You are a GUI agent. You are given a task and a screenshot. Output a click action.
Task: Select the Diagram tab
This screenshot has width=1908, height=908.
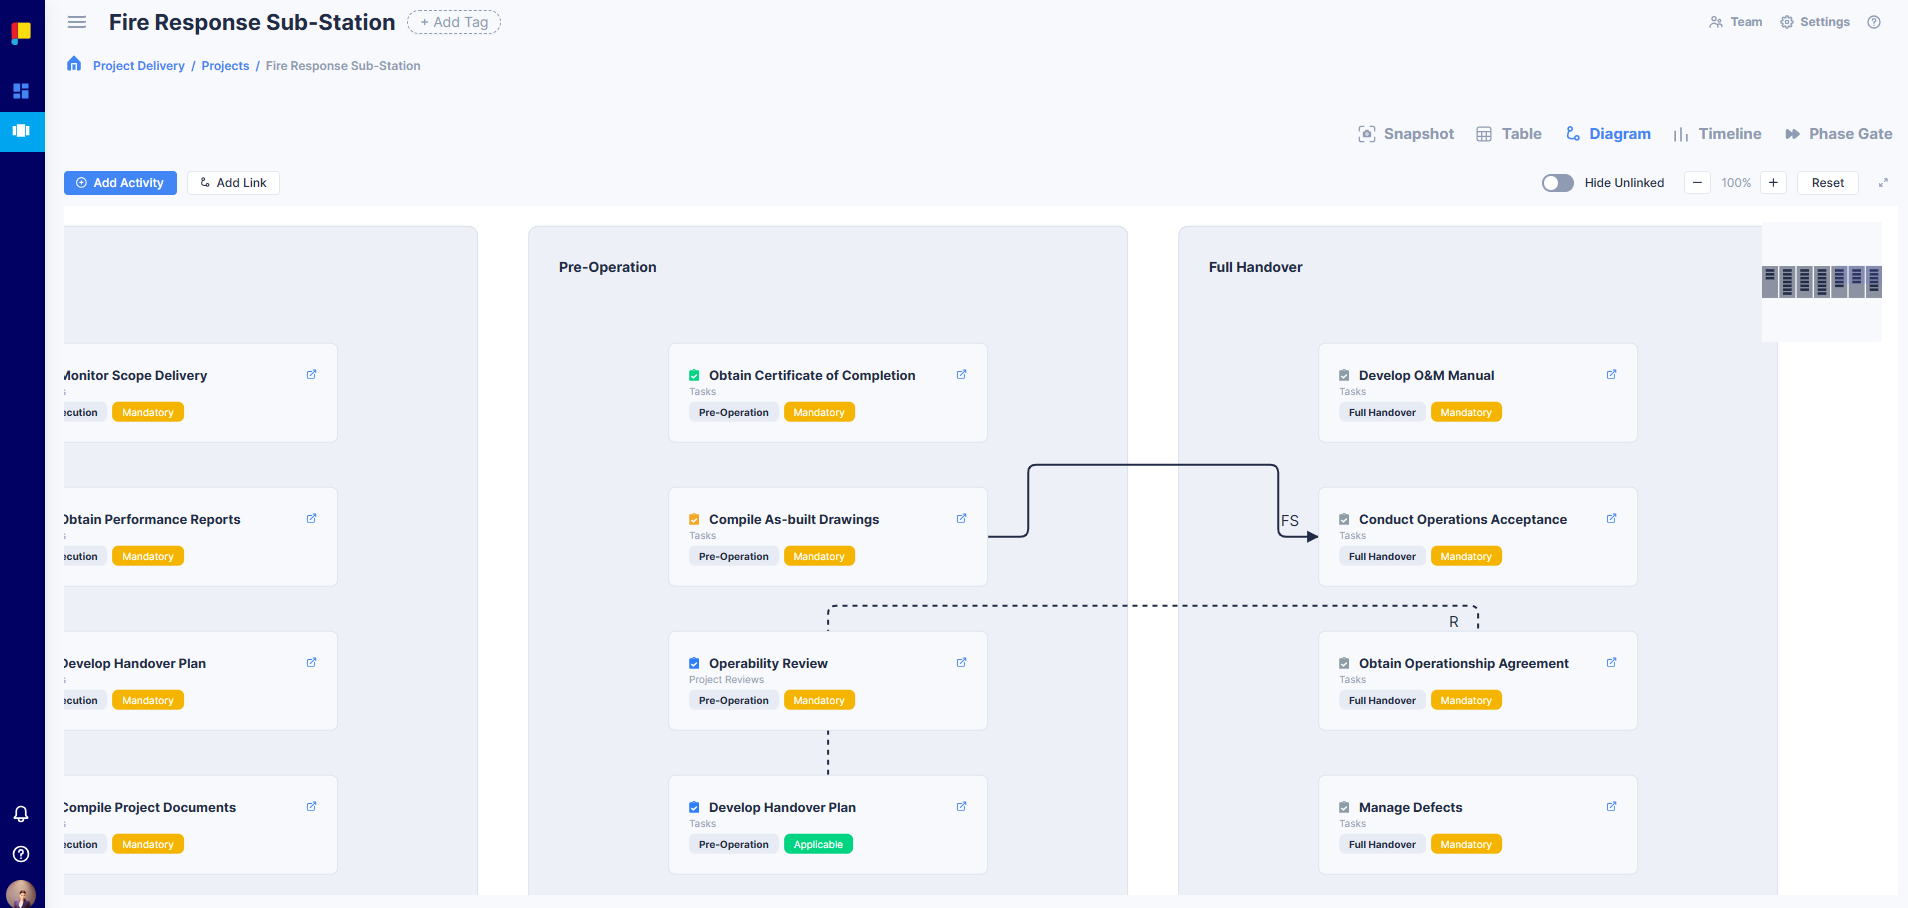(x=1608, y=133)
